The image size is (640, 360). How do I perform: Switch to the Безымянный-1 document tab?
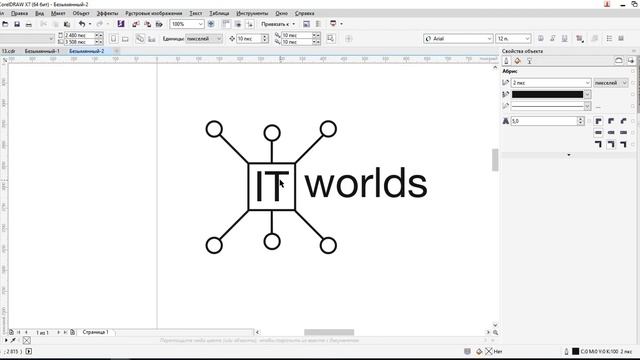42,51
